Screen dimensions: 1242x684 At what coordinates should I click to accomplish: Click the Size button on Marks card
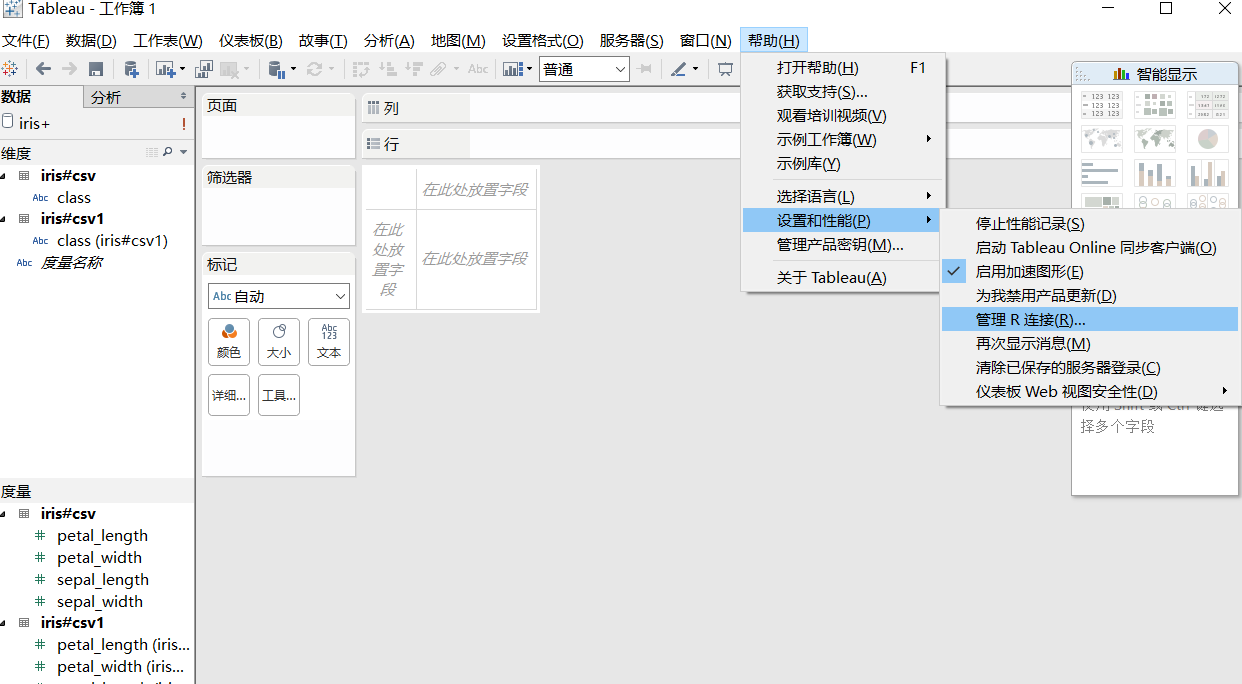coord(279,342)
